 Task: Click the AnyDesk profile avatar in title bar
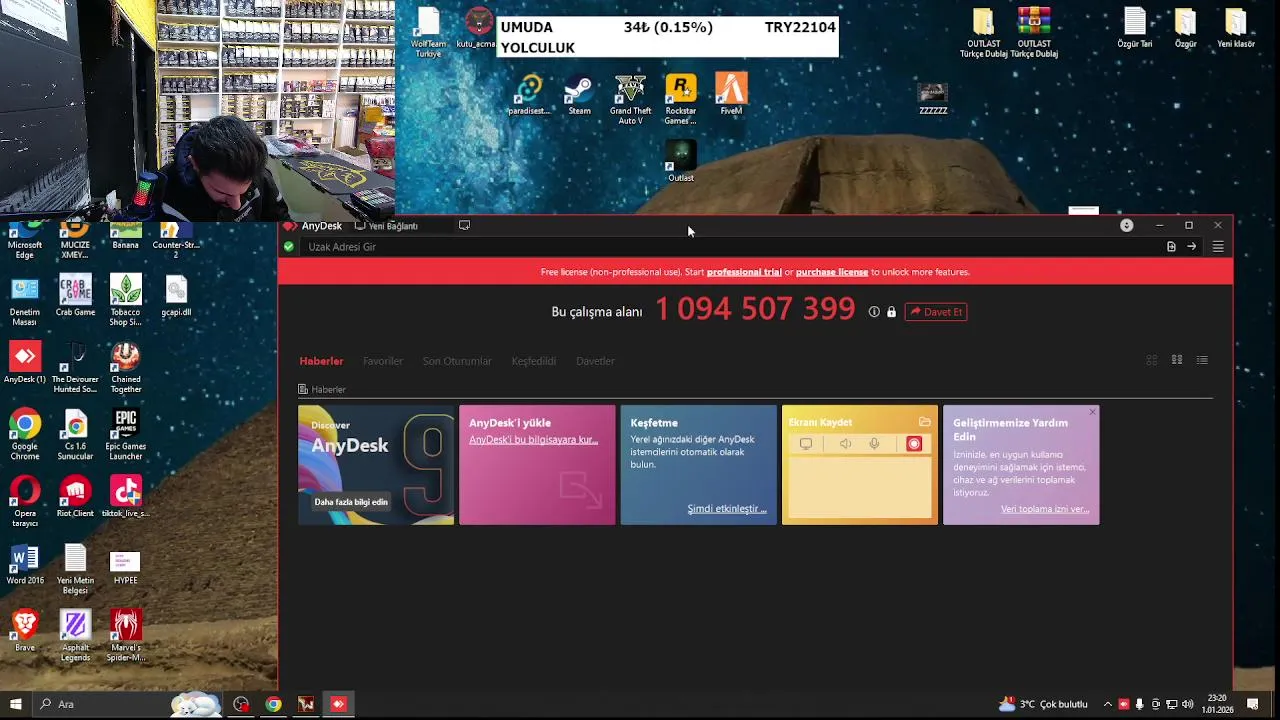click(1127, 225)
